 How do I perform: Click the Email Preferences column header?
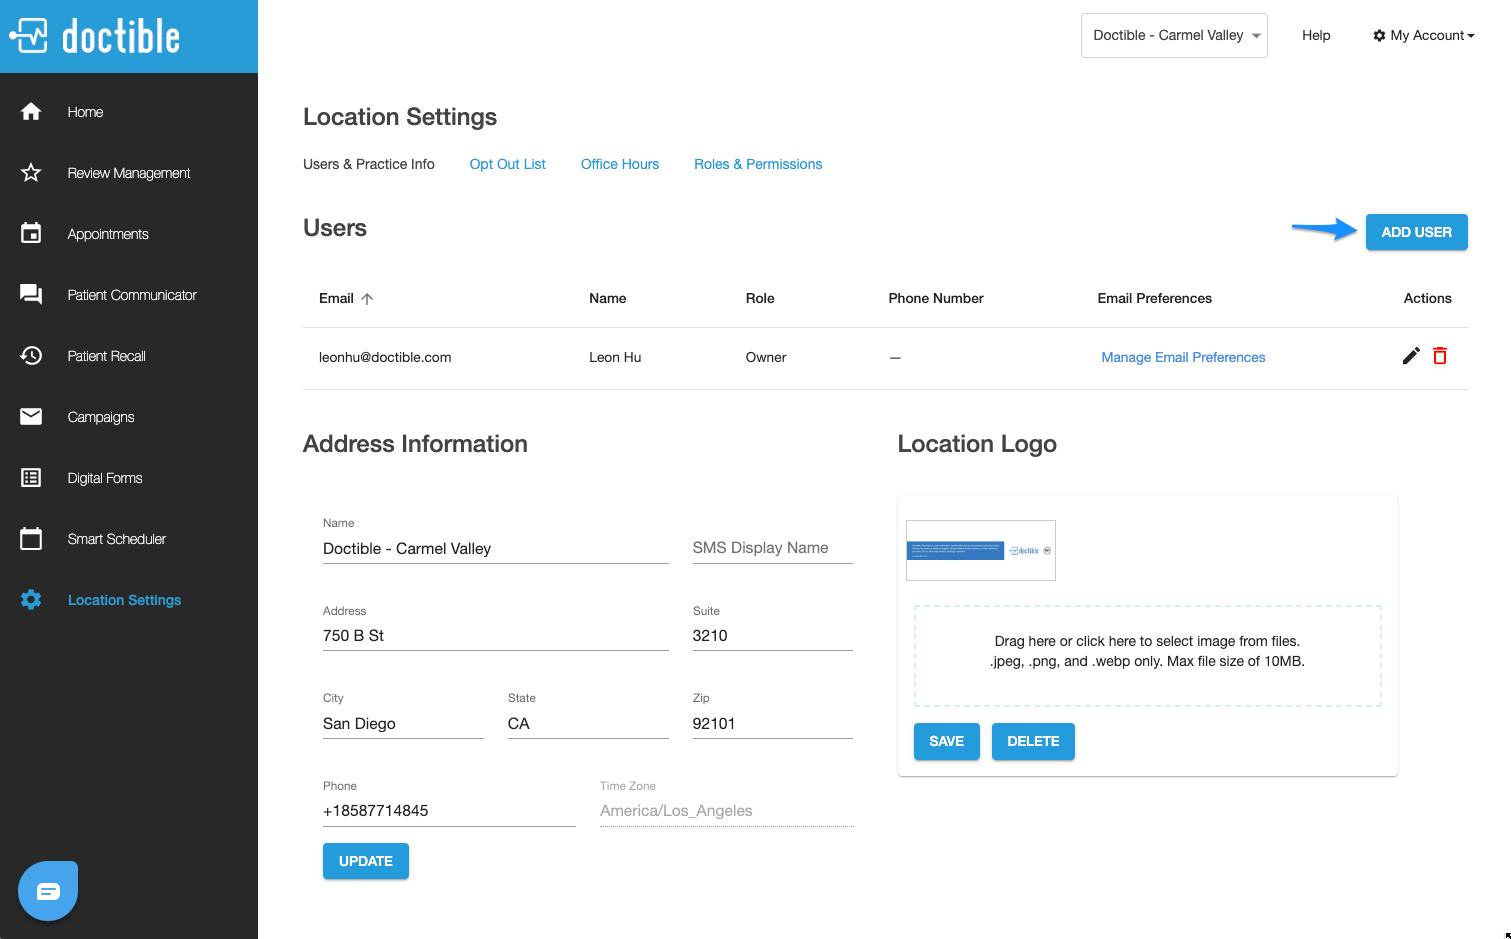click(x=1155, y=298)
